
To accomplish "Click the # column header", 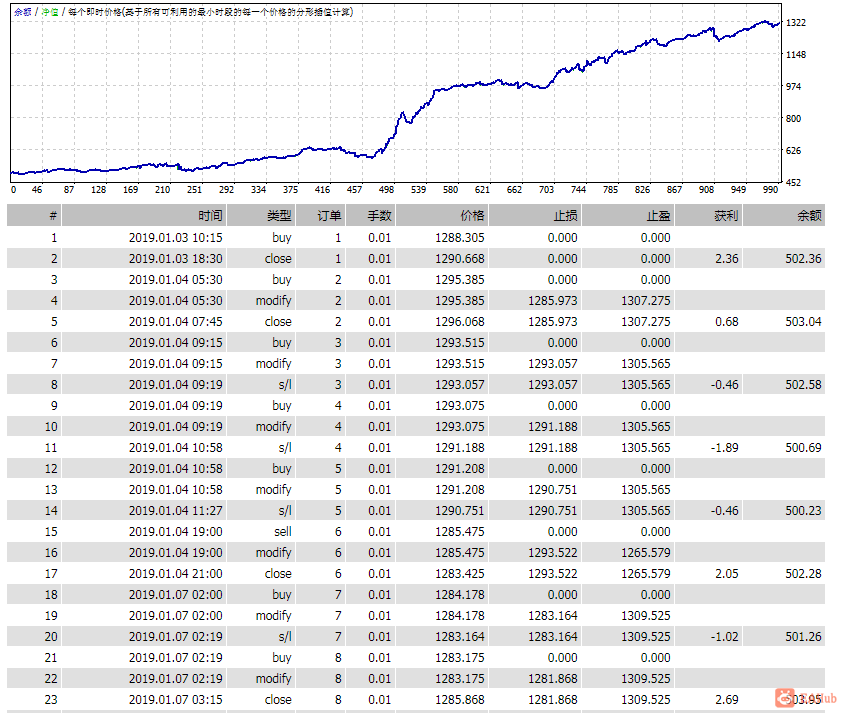I will 34,216.
